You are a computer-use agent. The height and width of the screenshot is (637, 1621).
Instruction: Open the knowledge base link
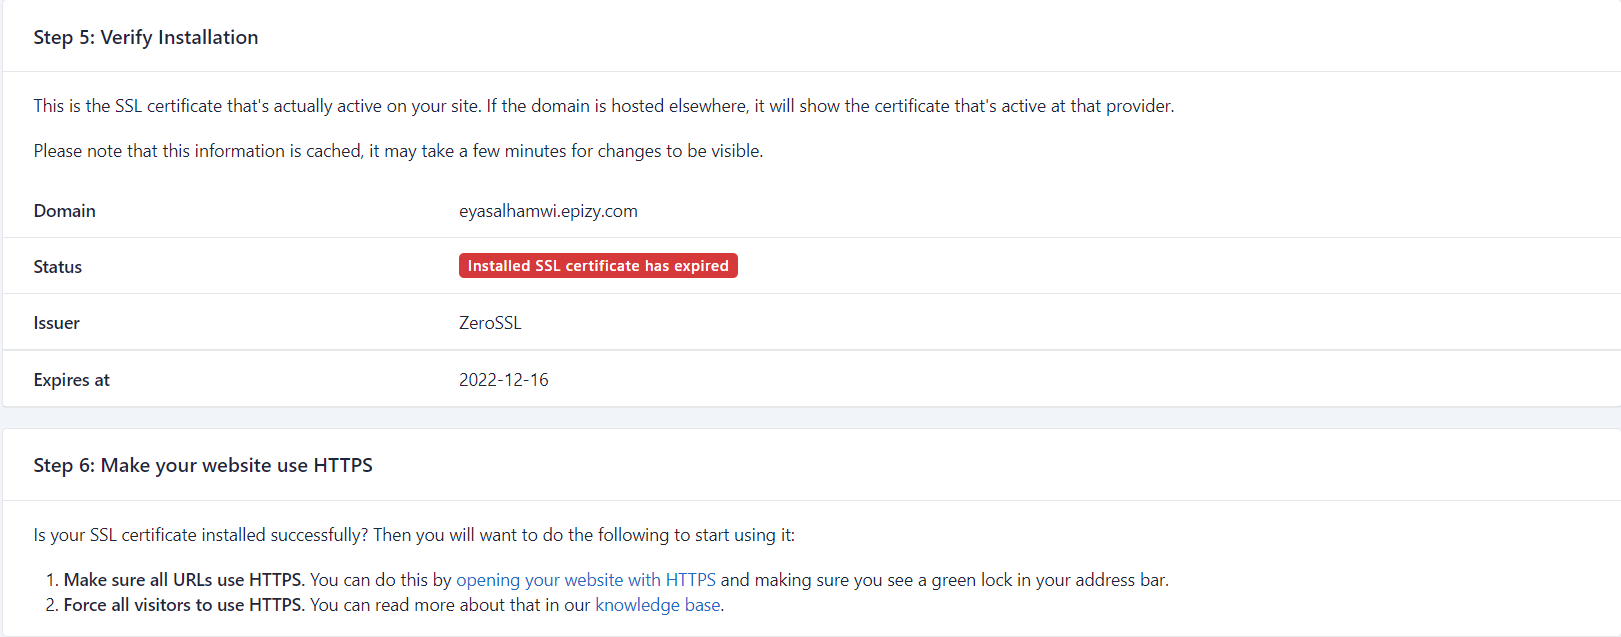[x=657, y=605]
